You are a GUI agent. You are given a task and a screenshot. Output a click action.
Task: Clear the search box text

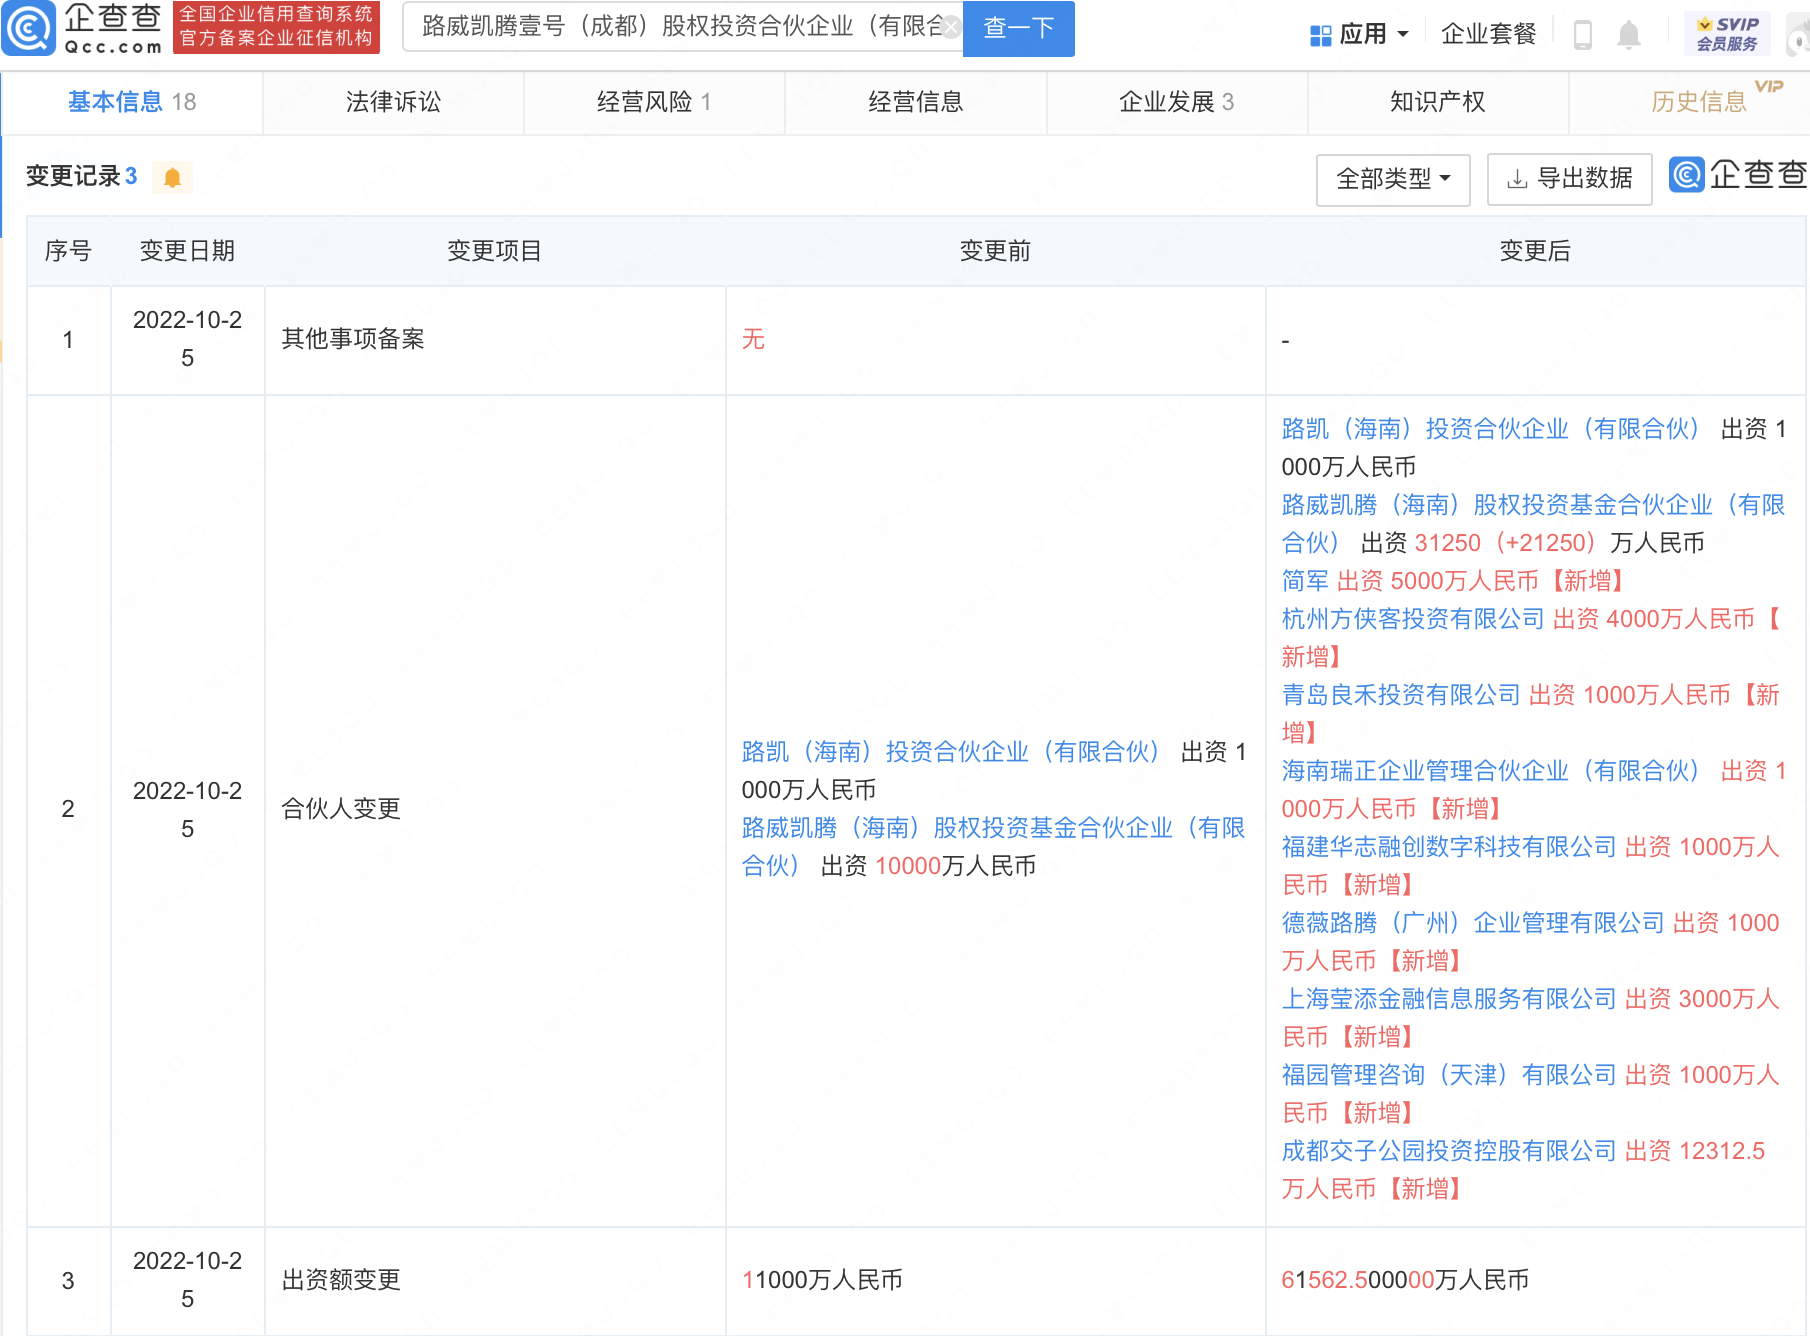pyautogui.click(x=952, y=27)
